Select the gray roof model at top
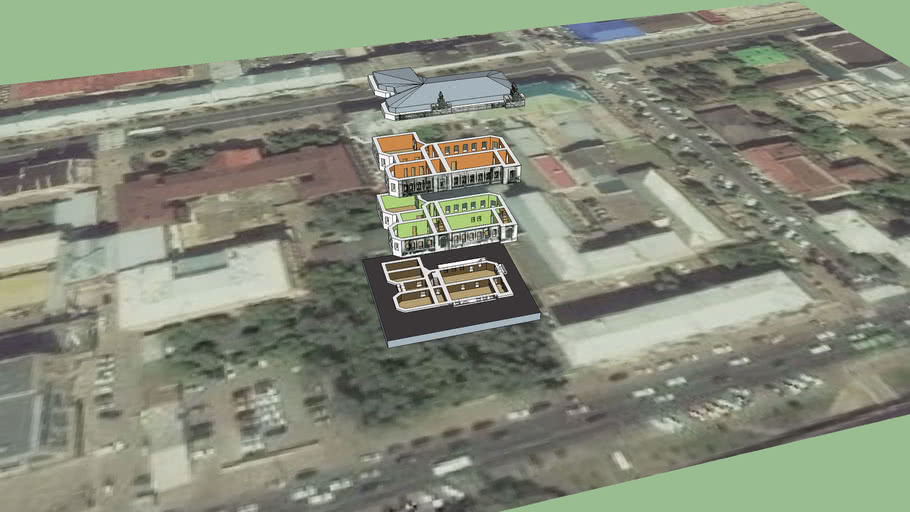Viewport: 910px width, 512px height. coord(445,94)
